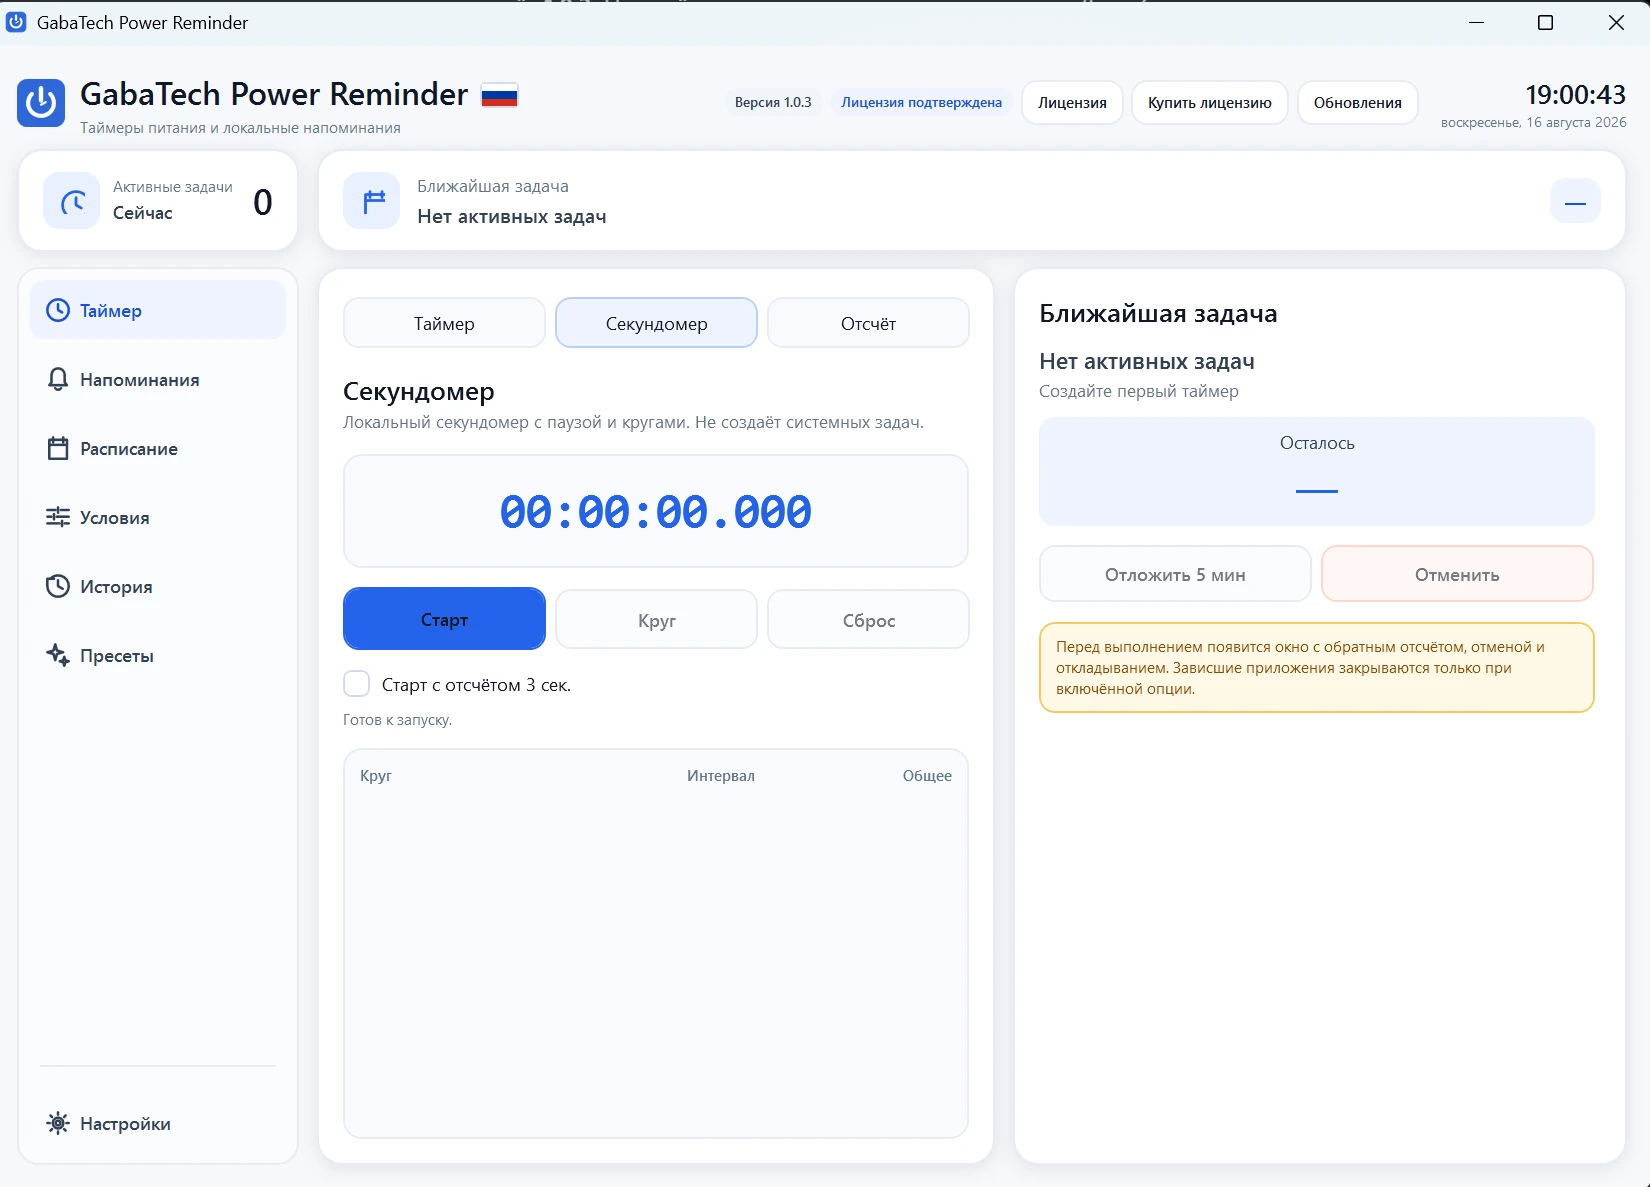The image size is (1650, 1187).
Task: Click the title bar app icon
Action: coord(16,22)
